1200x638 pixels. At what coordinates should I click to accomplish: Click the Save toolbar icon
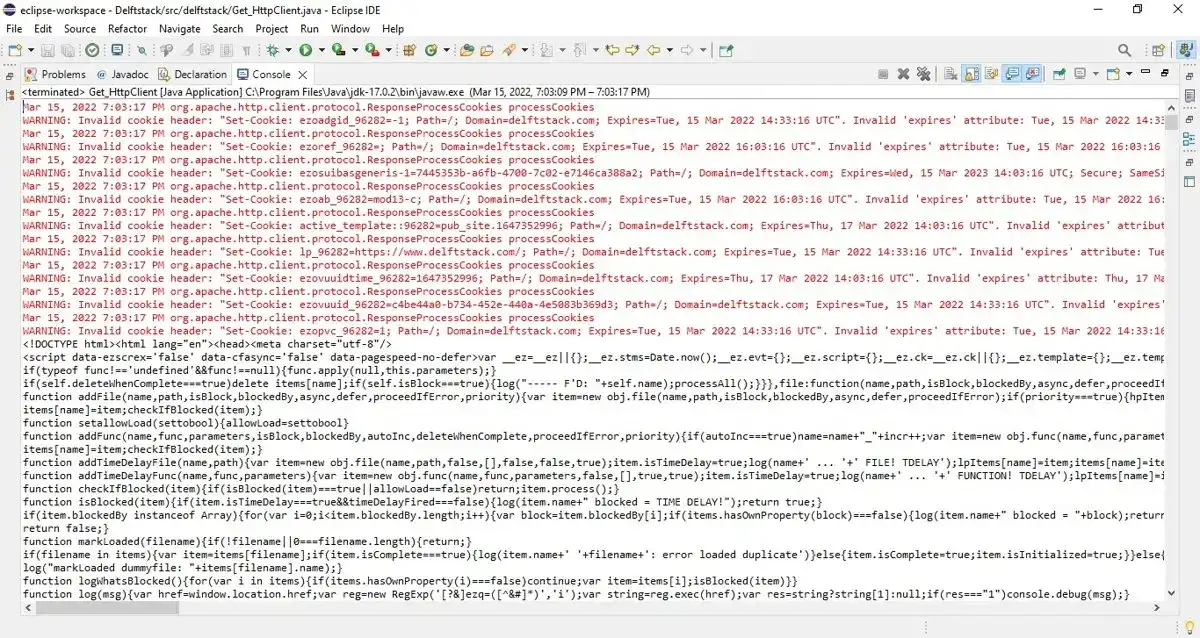pos(47,50)
